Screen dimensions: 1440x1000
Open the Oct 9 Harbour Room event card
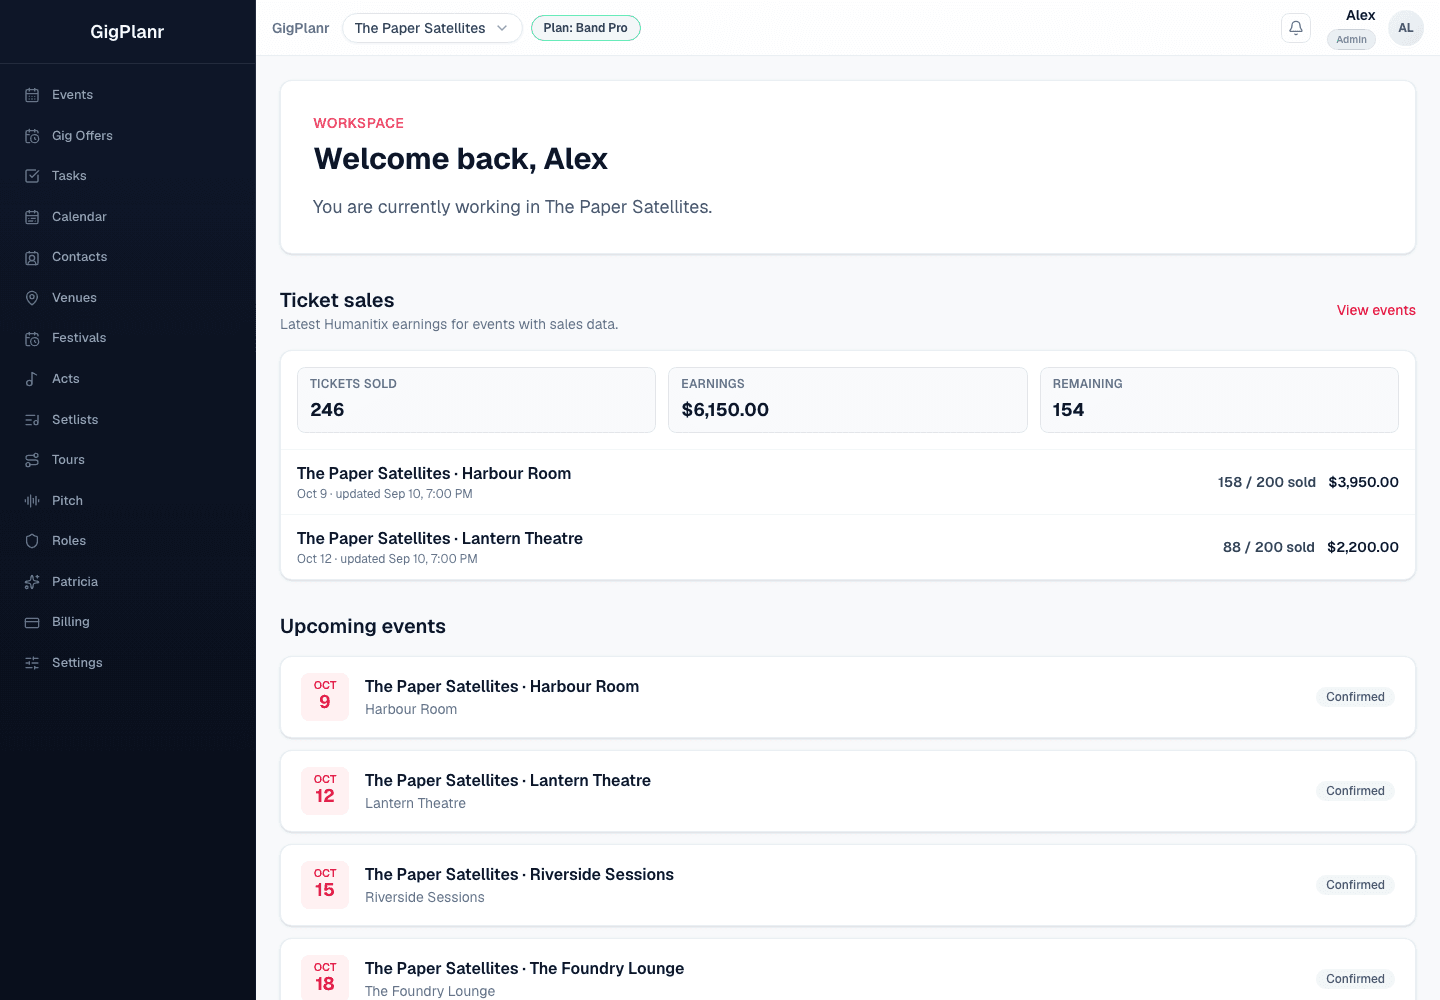point(848,697)
